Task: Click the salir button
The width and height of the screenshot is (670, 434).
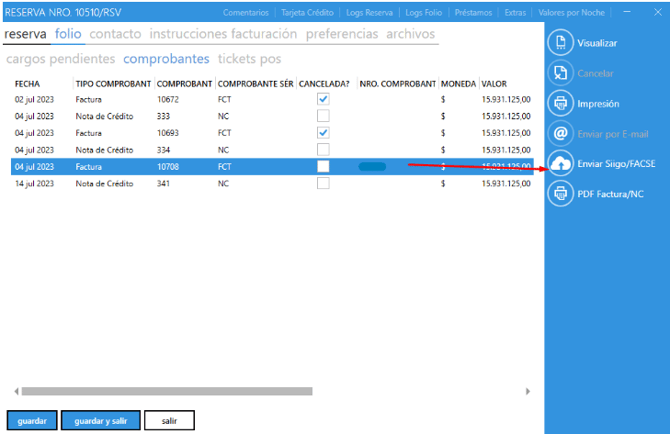Action: tap(169, 421)
